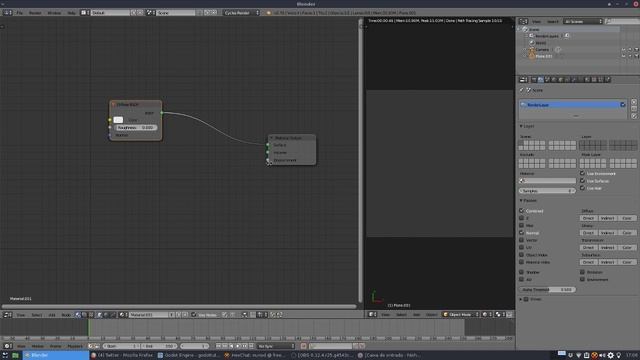Switch to Mozilla Firefox taskbar window
This screenshot has height=360, width=640.
point(122,356)
